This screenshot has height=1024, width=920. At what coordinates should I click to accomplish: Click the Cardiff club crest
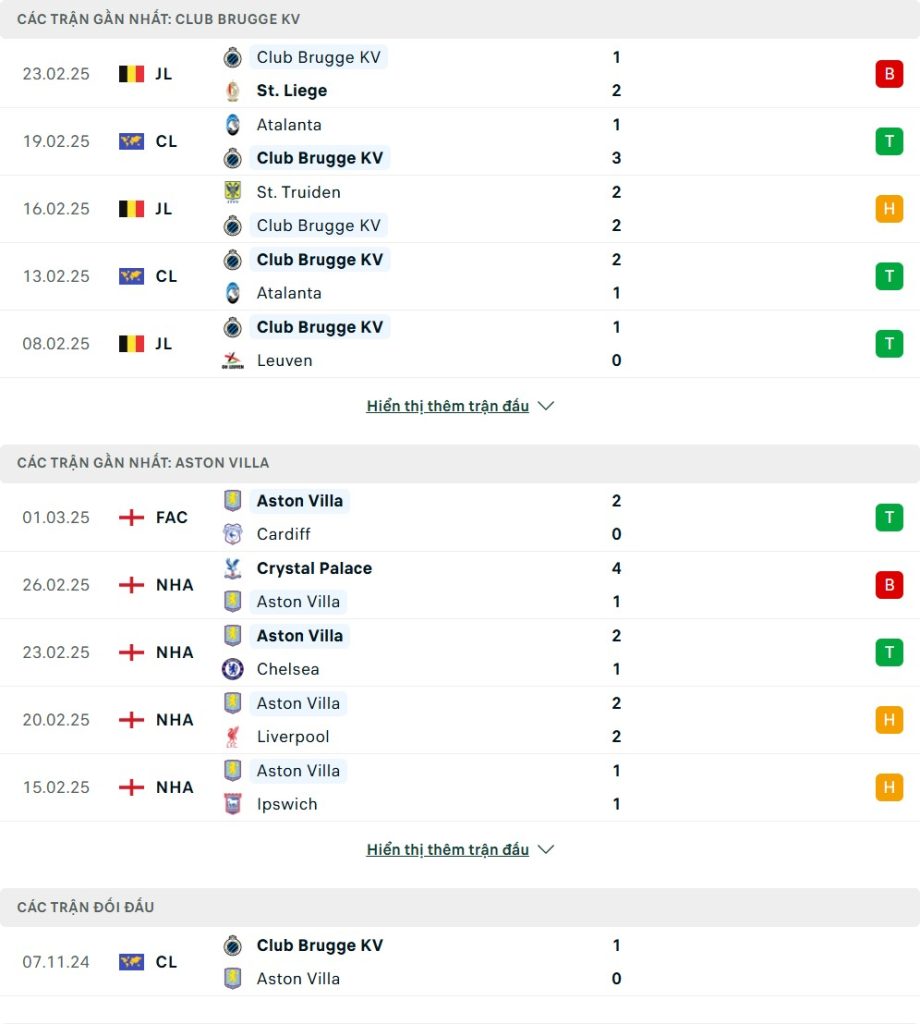pyautogui.click(x=233, y=534)
